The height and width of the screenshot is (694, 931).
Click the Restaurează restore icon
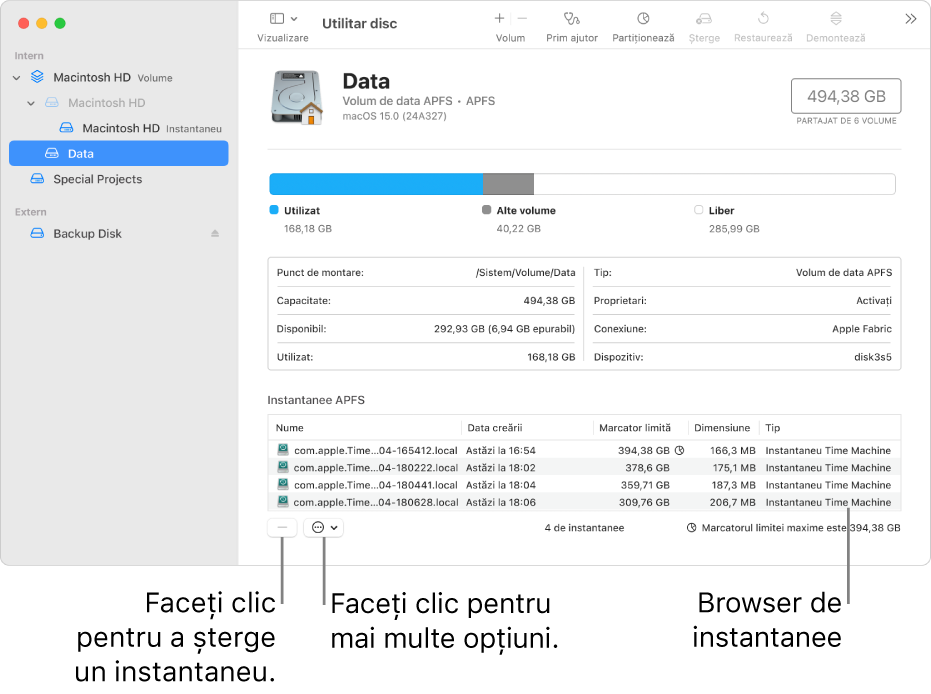coord(763,18)
